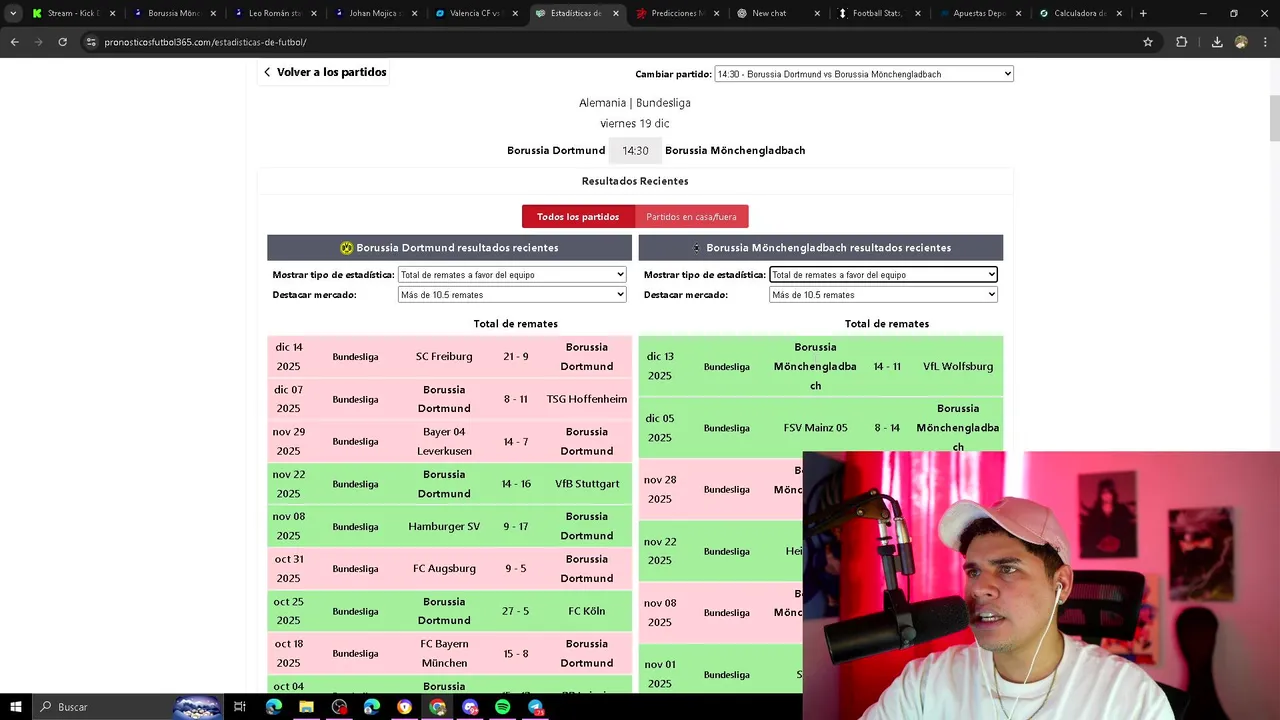Viewport: 1280px width, 720px height.
Task: Click the back chevron beside Volver a los partidos
Action: [x=267, y=72]
